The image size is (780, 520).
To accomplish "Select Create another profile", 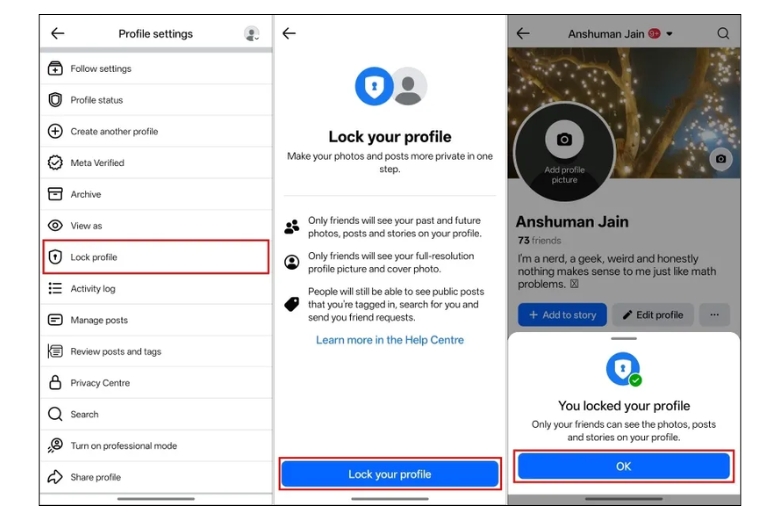I will click(156, 131).
